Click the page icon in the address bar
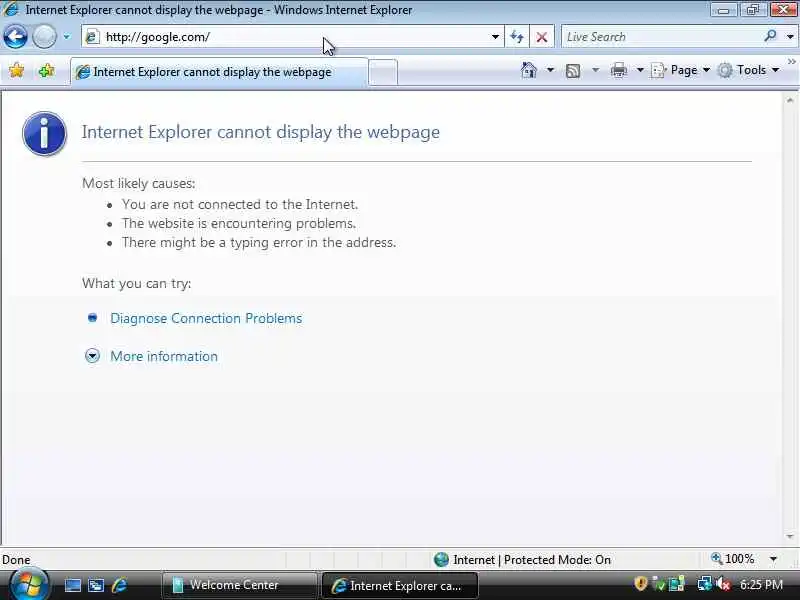 coord(92,37)
